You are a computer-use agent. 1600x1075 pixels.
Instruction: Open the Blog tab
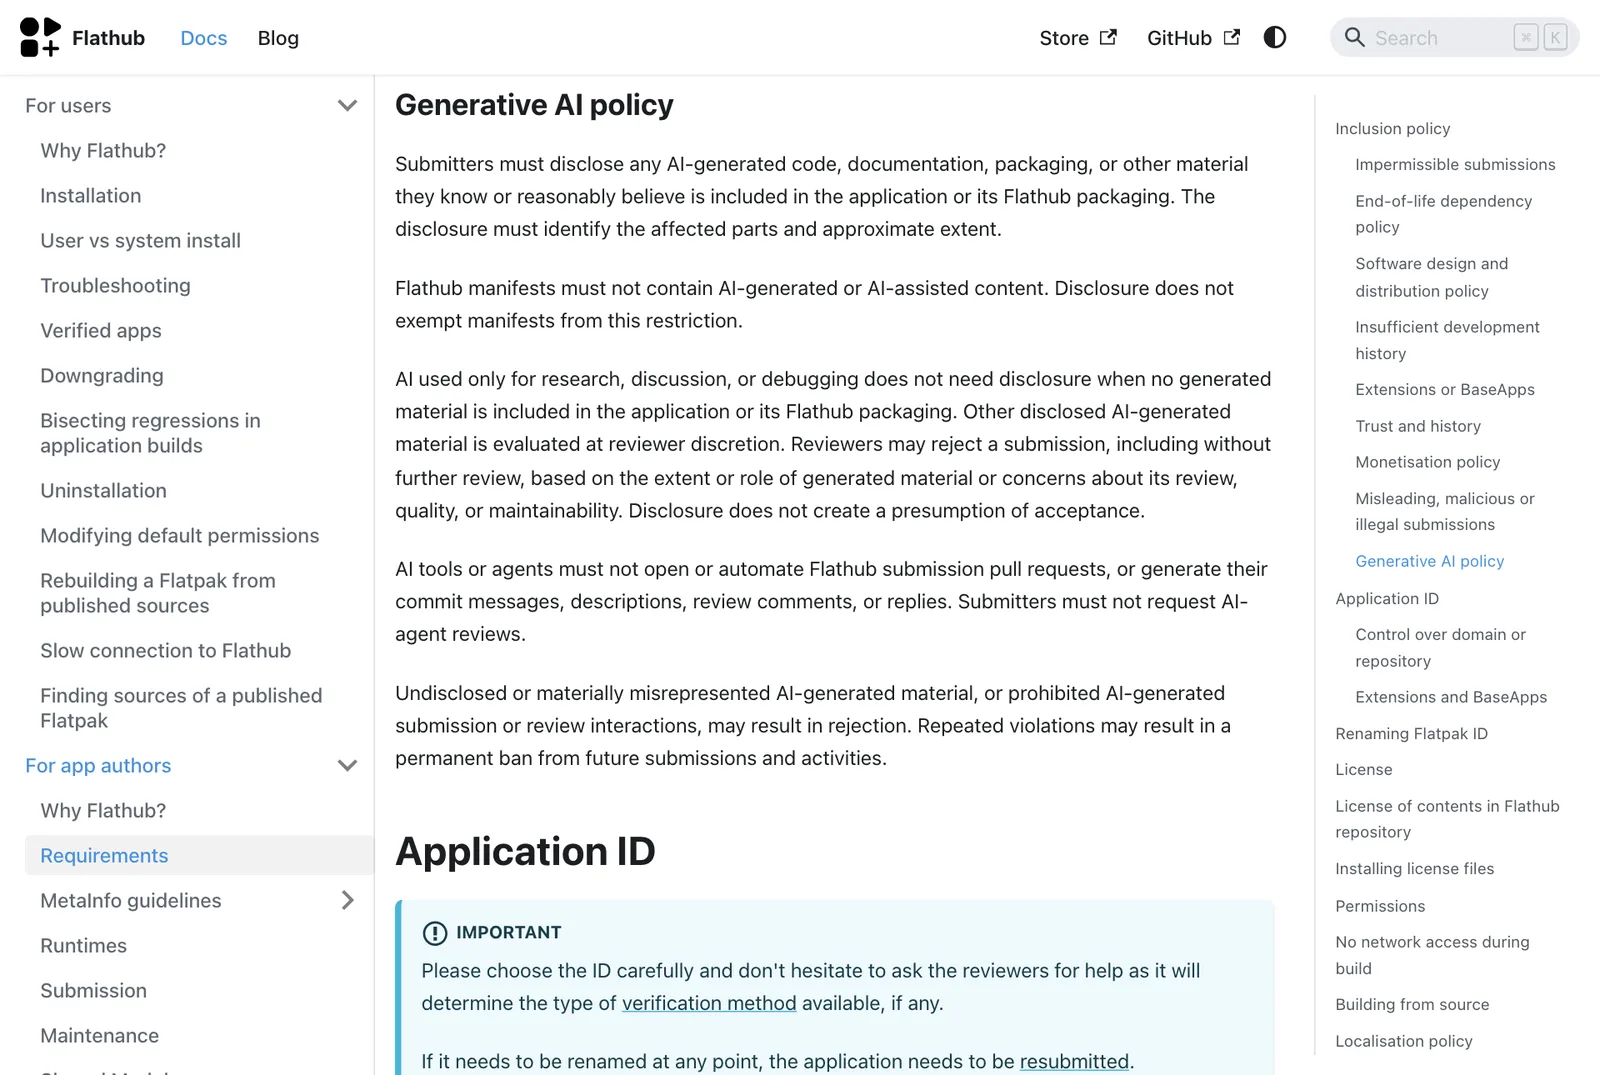(x=278, y=38)
